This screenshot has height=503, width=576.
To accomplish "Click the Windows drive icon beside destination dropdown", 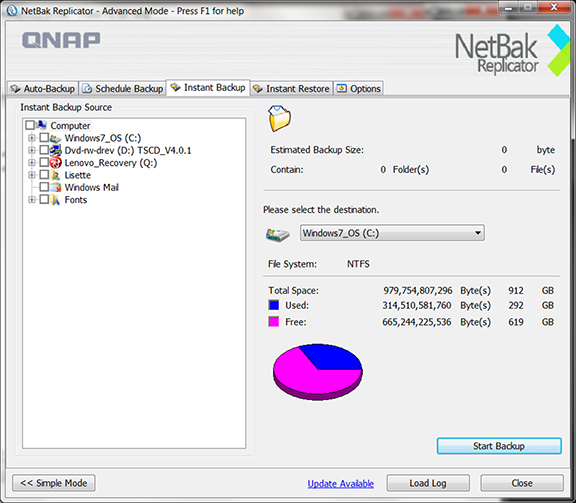I will point(278,234).
